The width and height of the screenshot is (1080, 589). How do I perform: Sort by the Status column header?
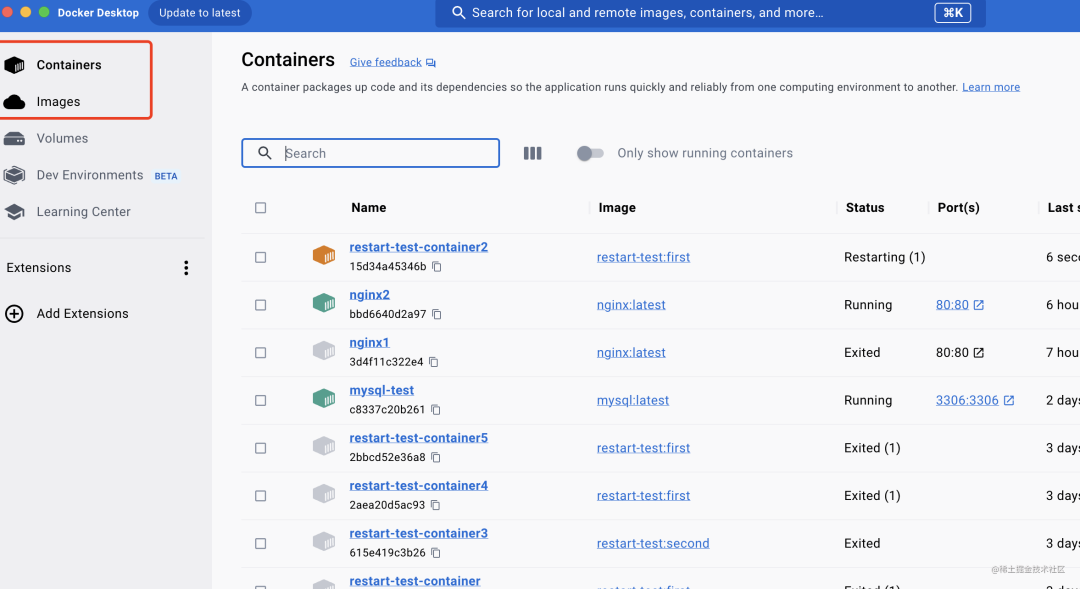pyautogui.click(x=865, y=207)
